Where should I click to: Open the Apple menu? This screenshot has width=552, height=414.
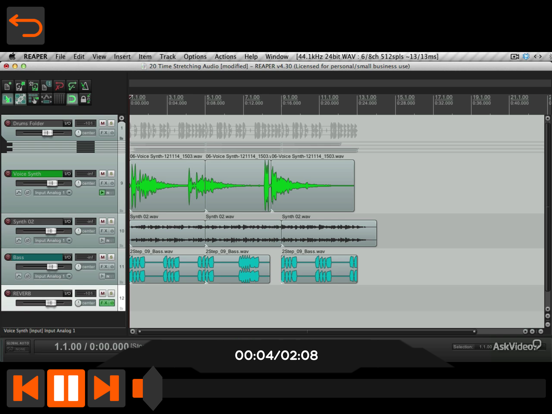tap(12, 56)
